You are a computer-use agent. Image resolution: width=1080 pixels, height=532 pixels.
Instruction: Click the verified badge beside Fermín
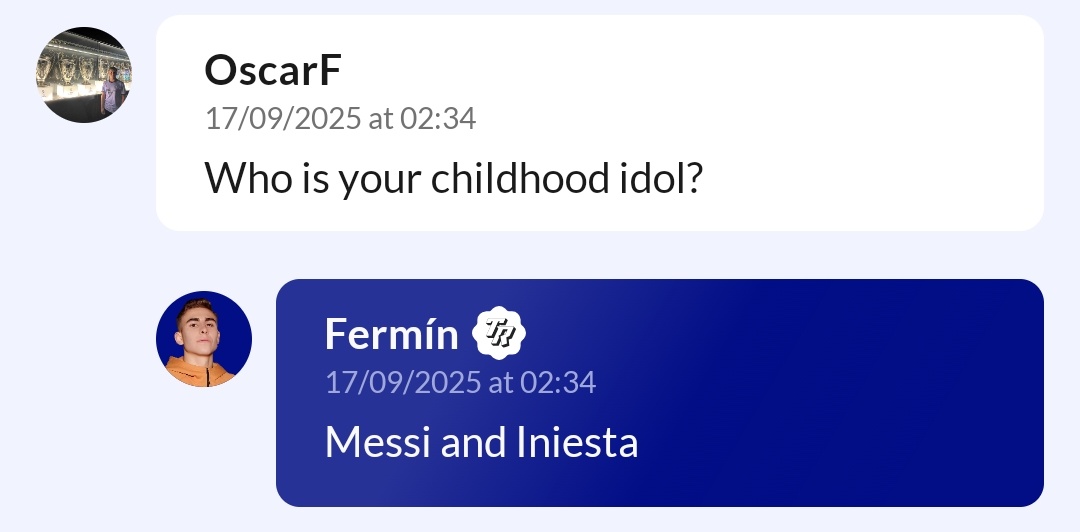click(x=499, y=334)
